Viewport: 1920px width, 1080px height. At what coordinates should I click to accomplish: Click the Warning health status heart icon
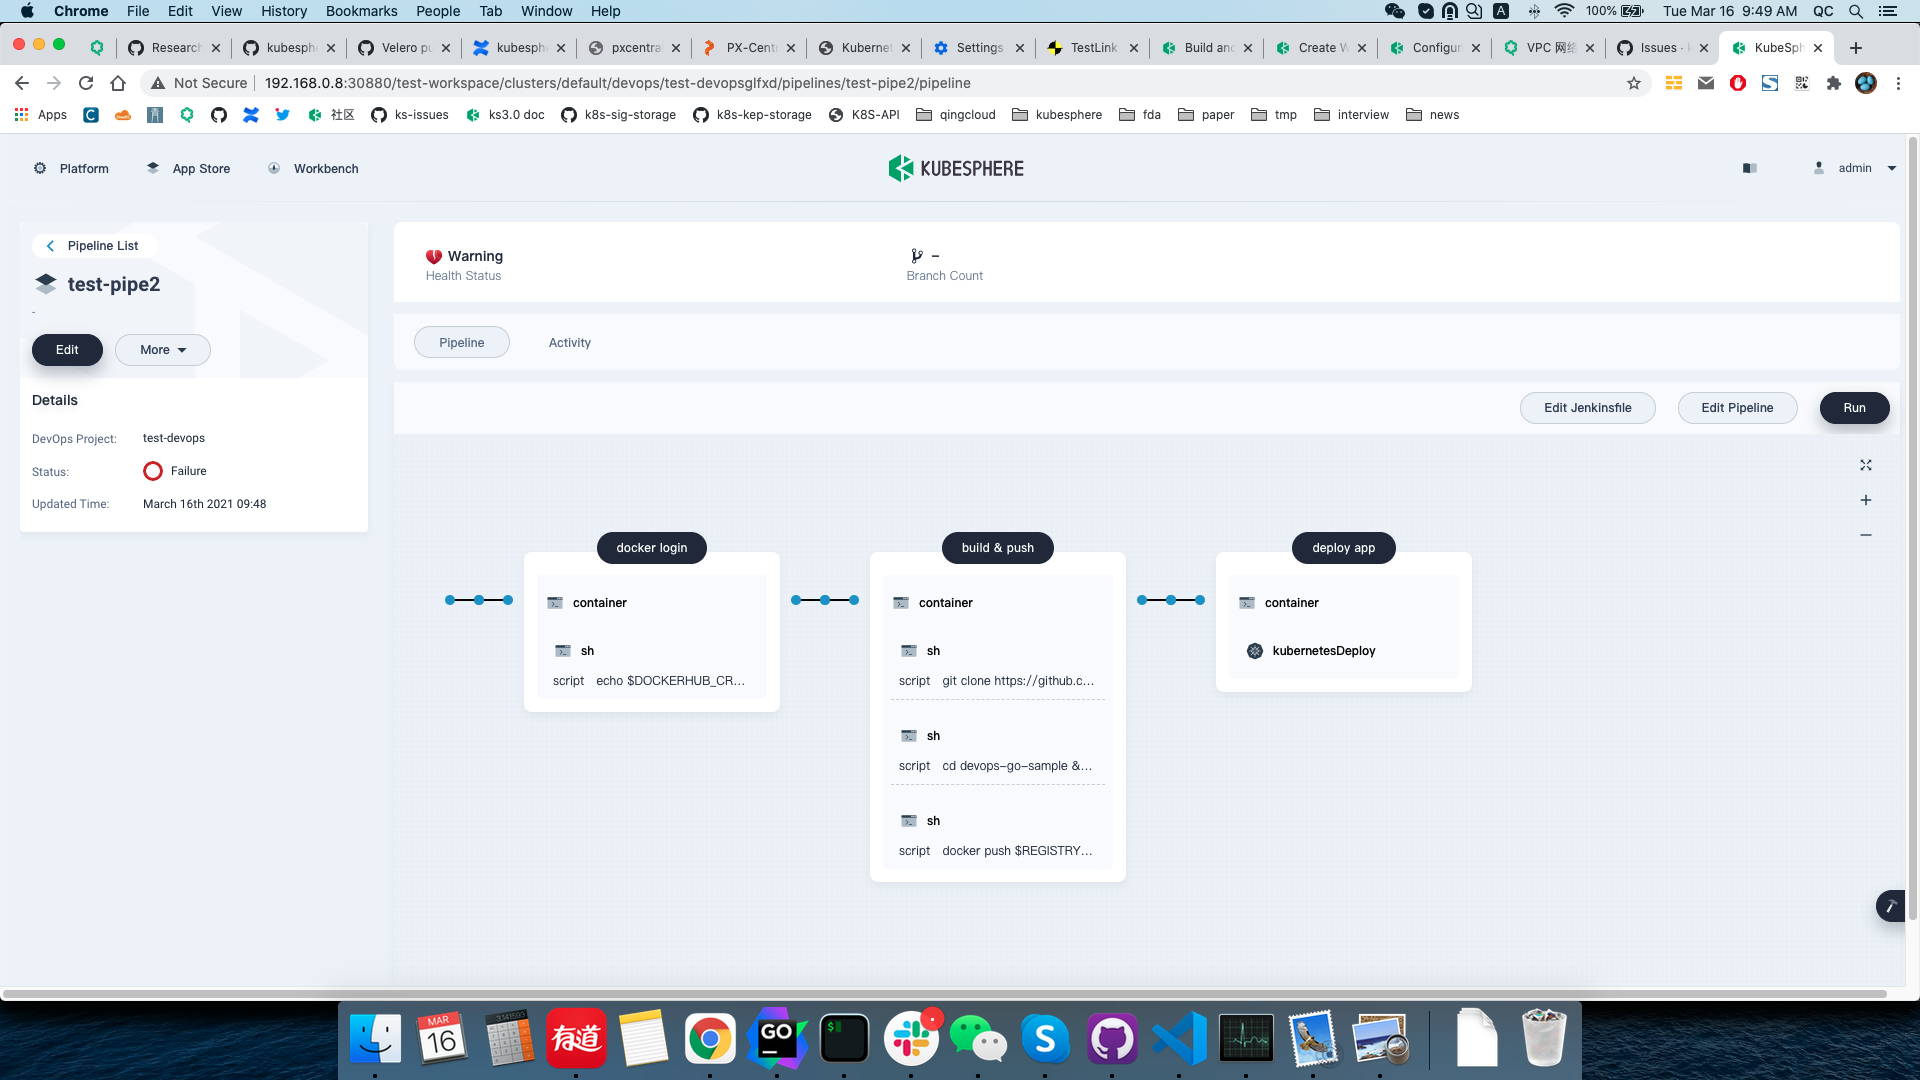tap(434, 257)
